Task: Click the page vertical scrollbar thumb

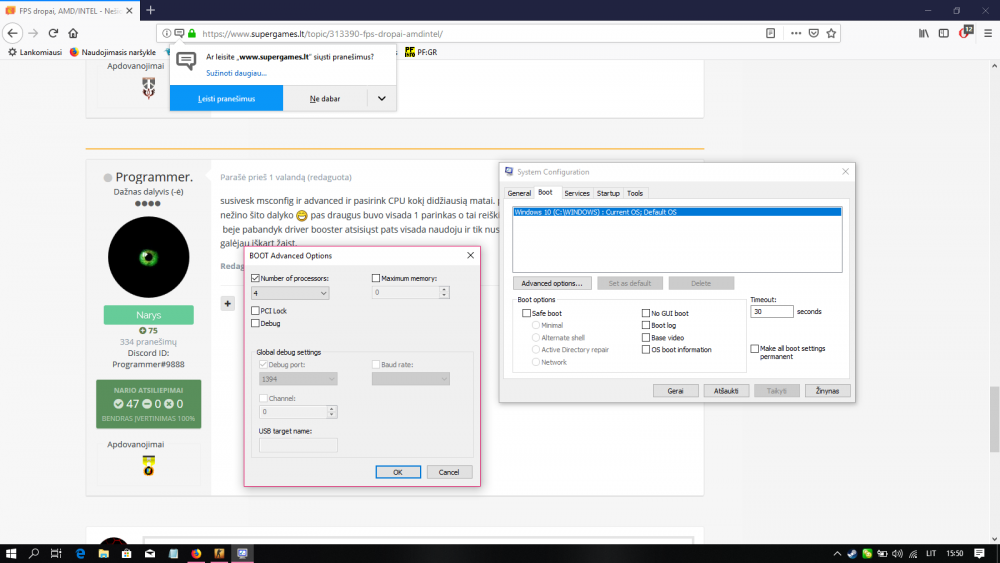Action: pos(994,418)
